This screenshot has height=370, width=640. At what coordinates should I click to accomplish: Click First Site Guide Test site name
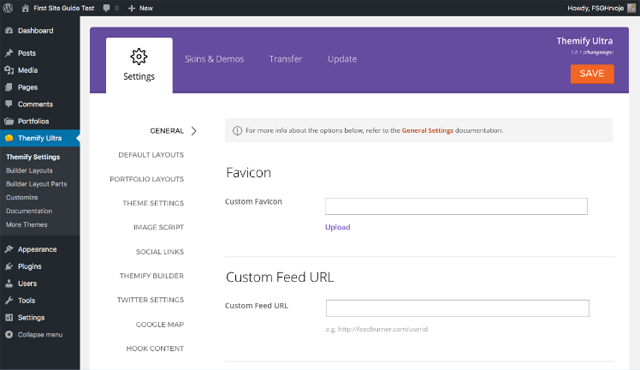(x=64, y=8)
